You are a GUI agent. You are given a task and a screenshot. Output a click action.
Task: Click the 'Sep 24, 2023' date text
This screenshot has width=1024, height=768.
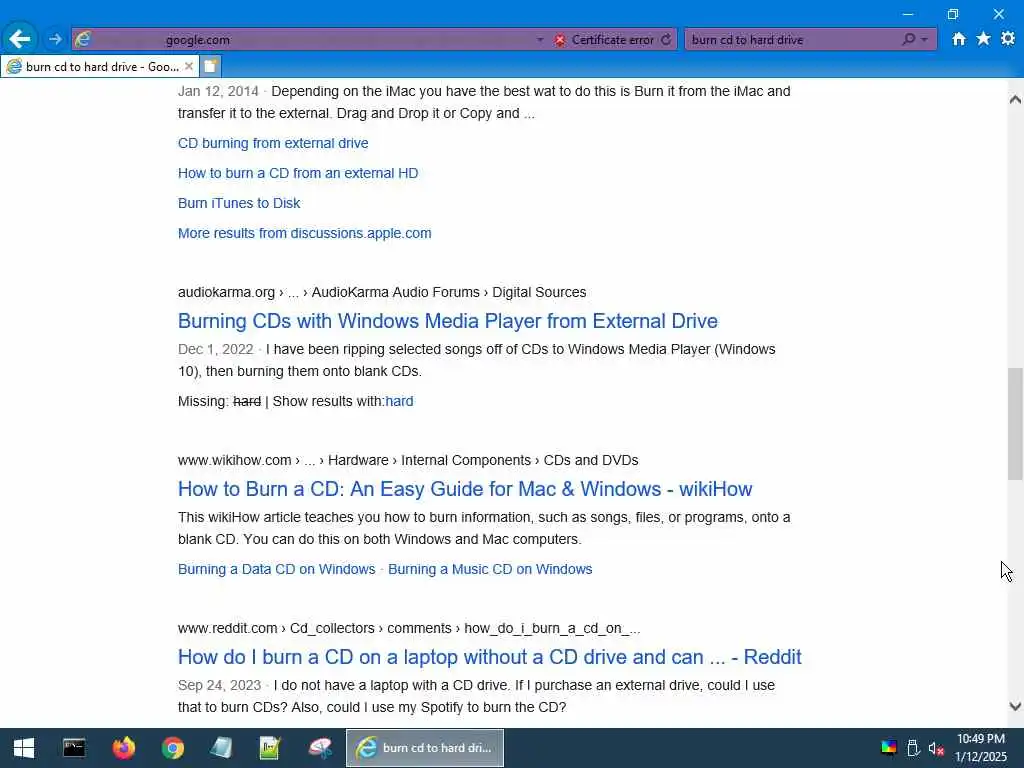[x=219, y=685]
